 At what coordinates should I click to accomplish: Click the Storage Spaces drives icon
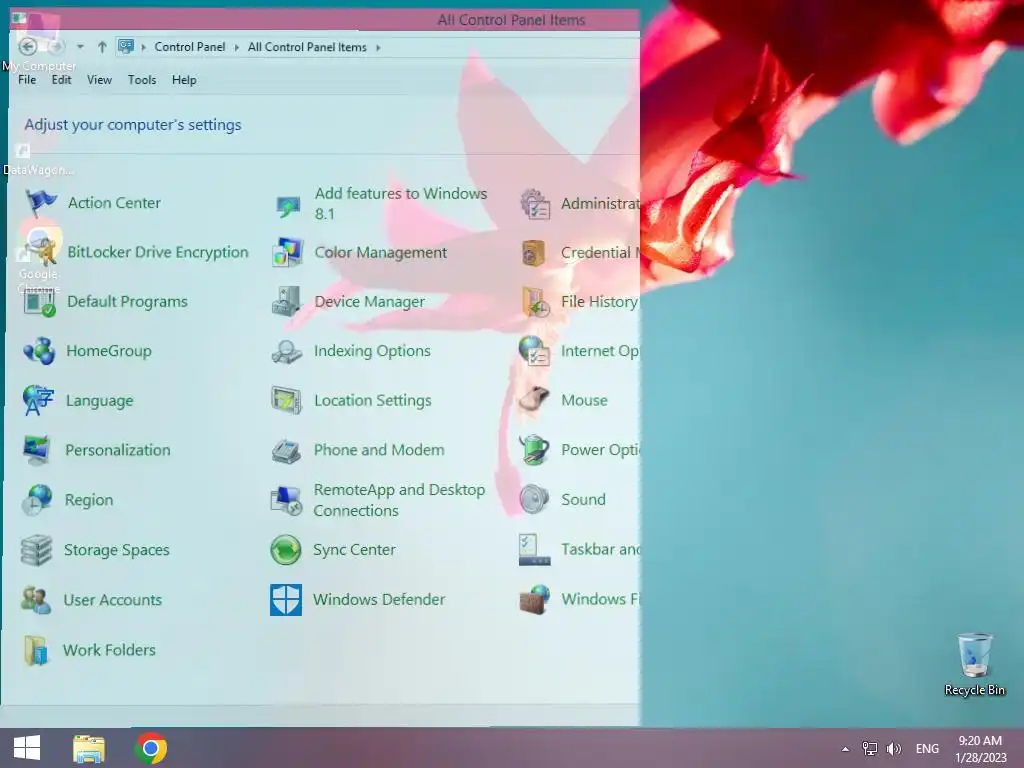coord(36,550)
